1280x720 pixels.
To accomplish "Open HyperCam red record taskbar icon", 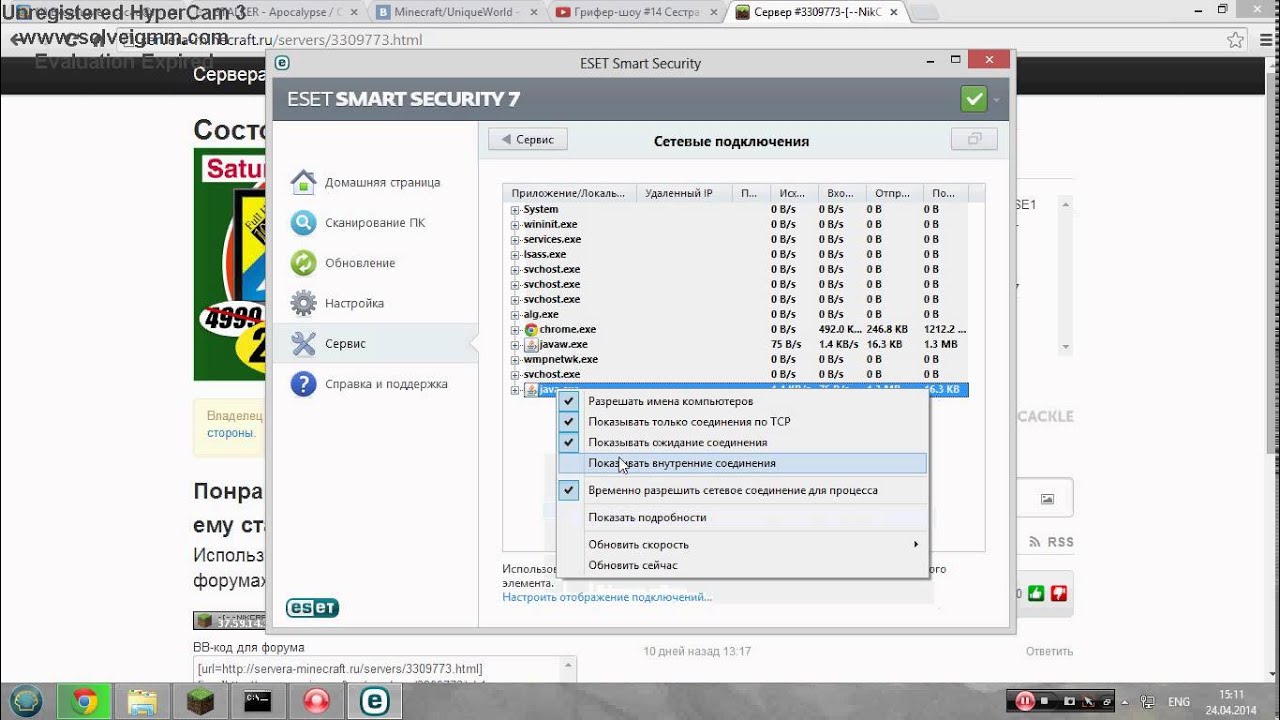I will click(316, 701).
